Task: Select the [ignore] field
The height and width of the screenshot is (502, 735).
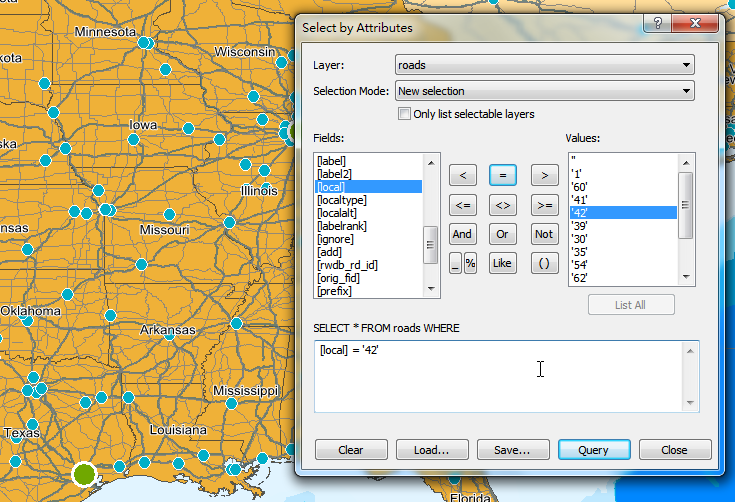Action: (x=368, y=239)
